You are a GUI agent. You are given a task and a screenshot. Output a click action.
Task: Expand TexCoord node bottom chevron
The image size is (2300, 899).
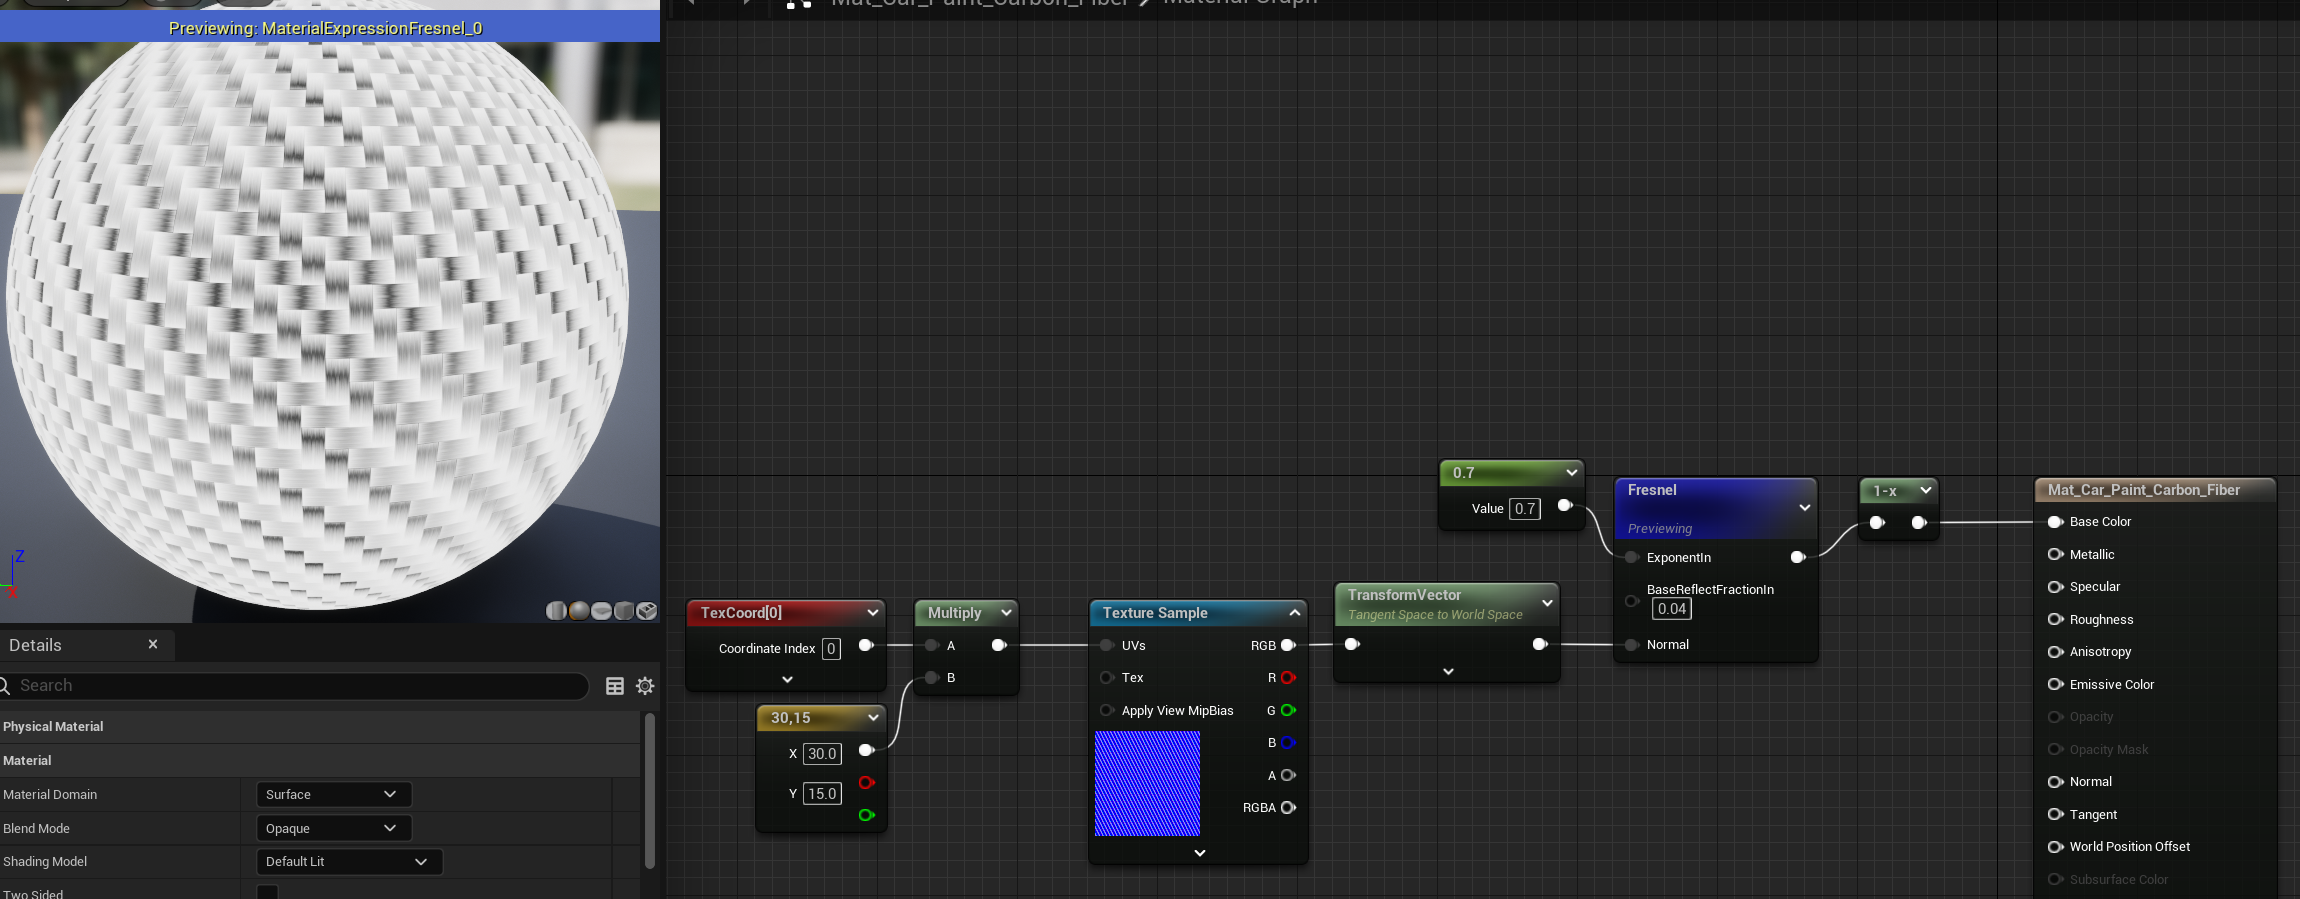[788, 679]
